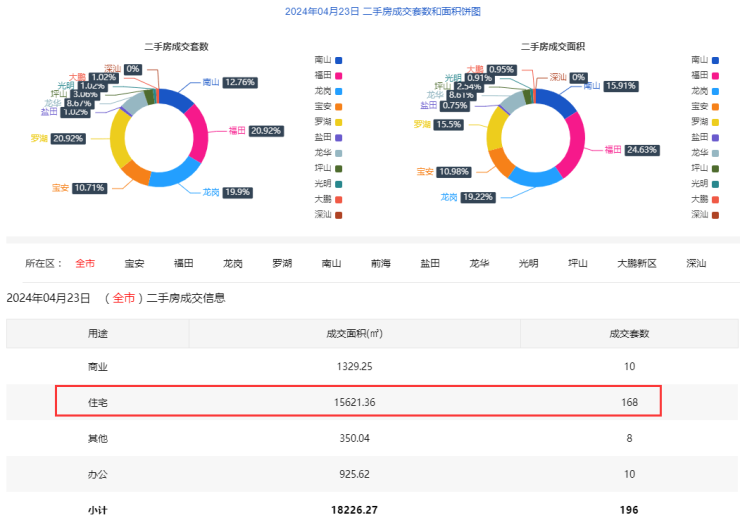Choose the 盐田 district tab
Image resolution: width=740 pixels, height=520 pixels.
[430, 264]
